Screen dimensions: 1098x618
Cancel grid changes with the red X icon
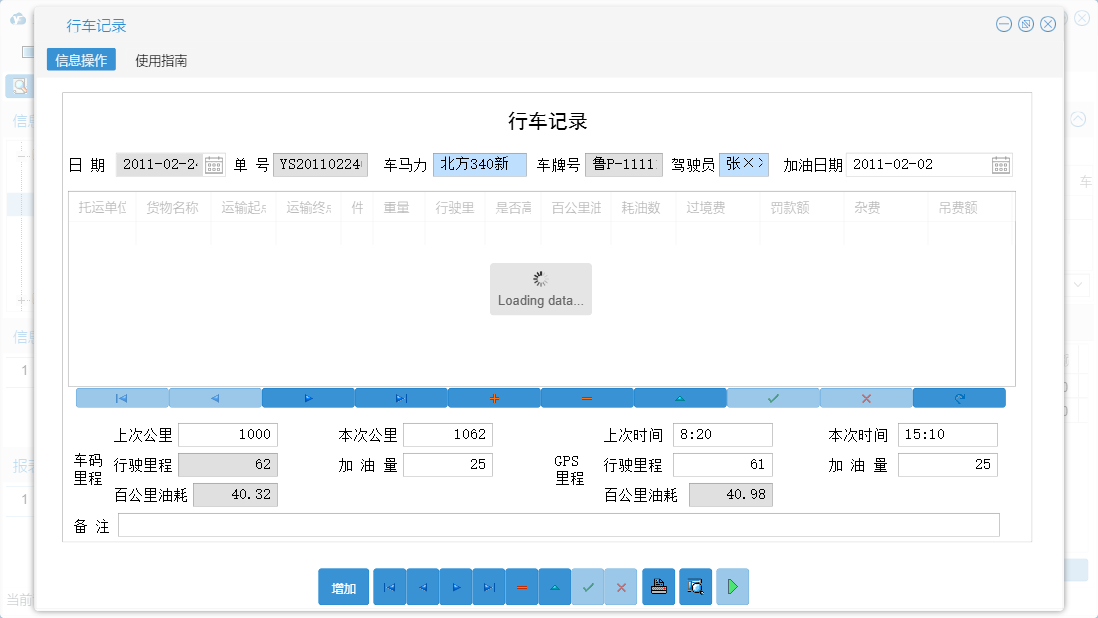coord(866,397)
